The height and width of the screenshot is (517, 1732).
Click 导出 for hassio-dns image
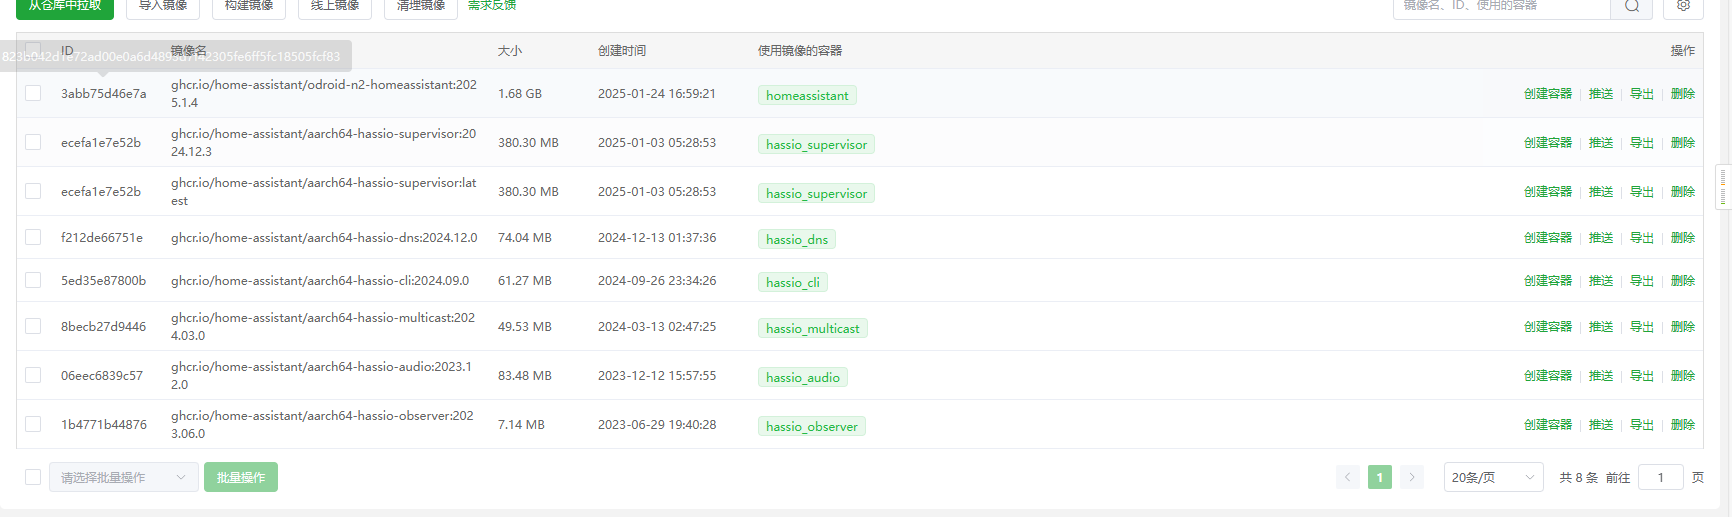(1642, 237)
